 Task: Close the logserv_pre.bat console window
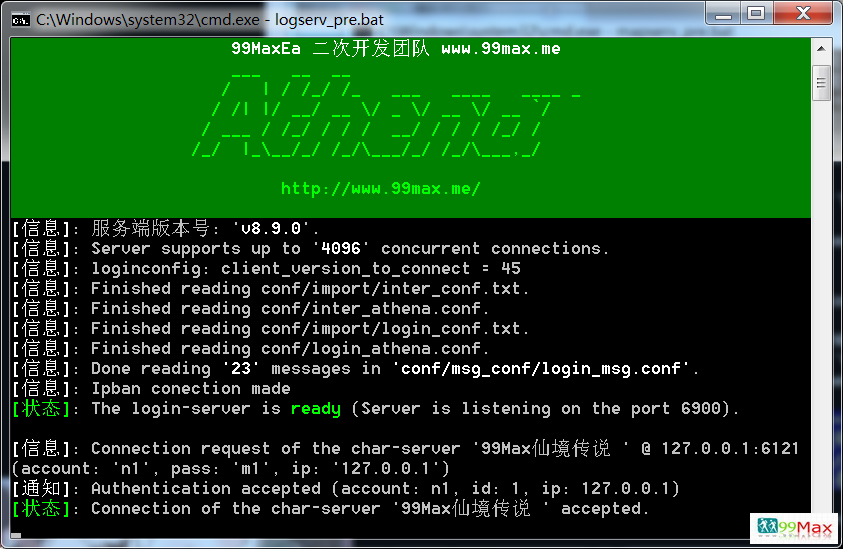coord(802,13)
